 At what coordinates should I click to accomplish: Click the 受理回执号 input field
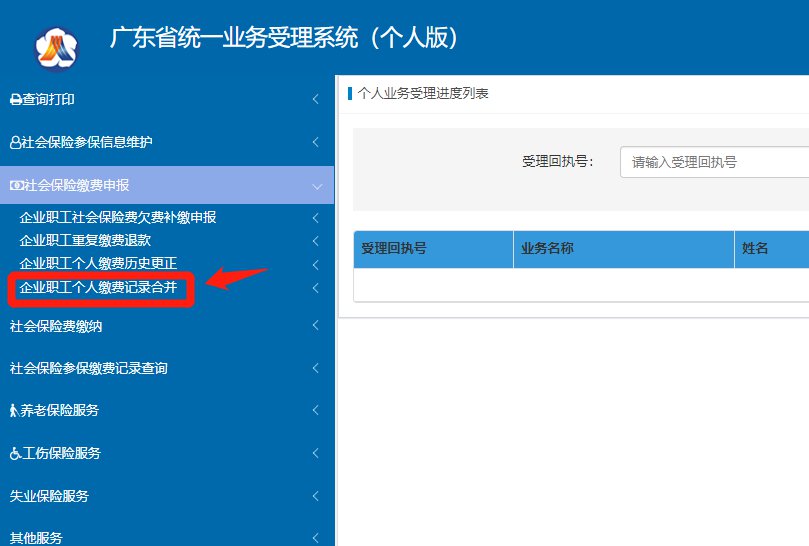[715, 162]
